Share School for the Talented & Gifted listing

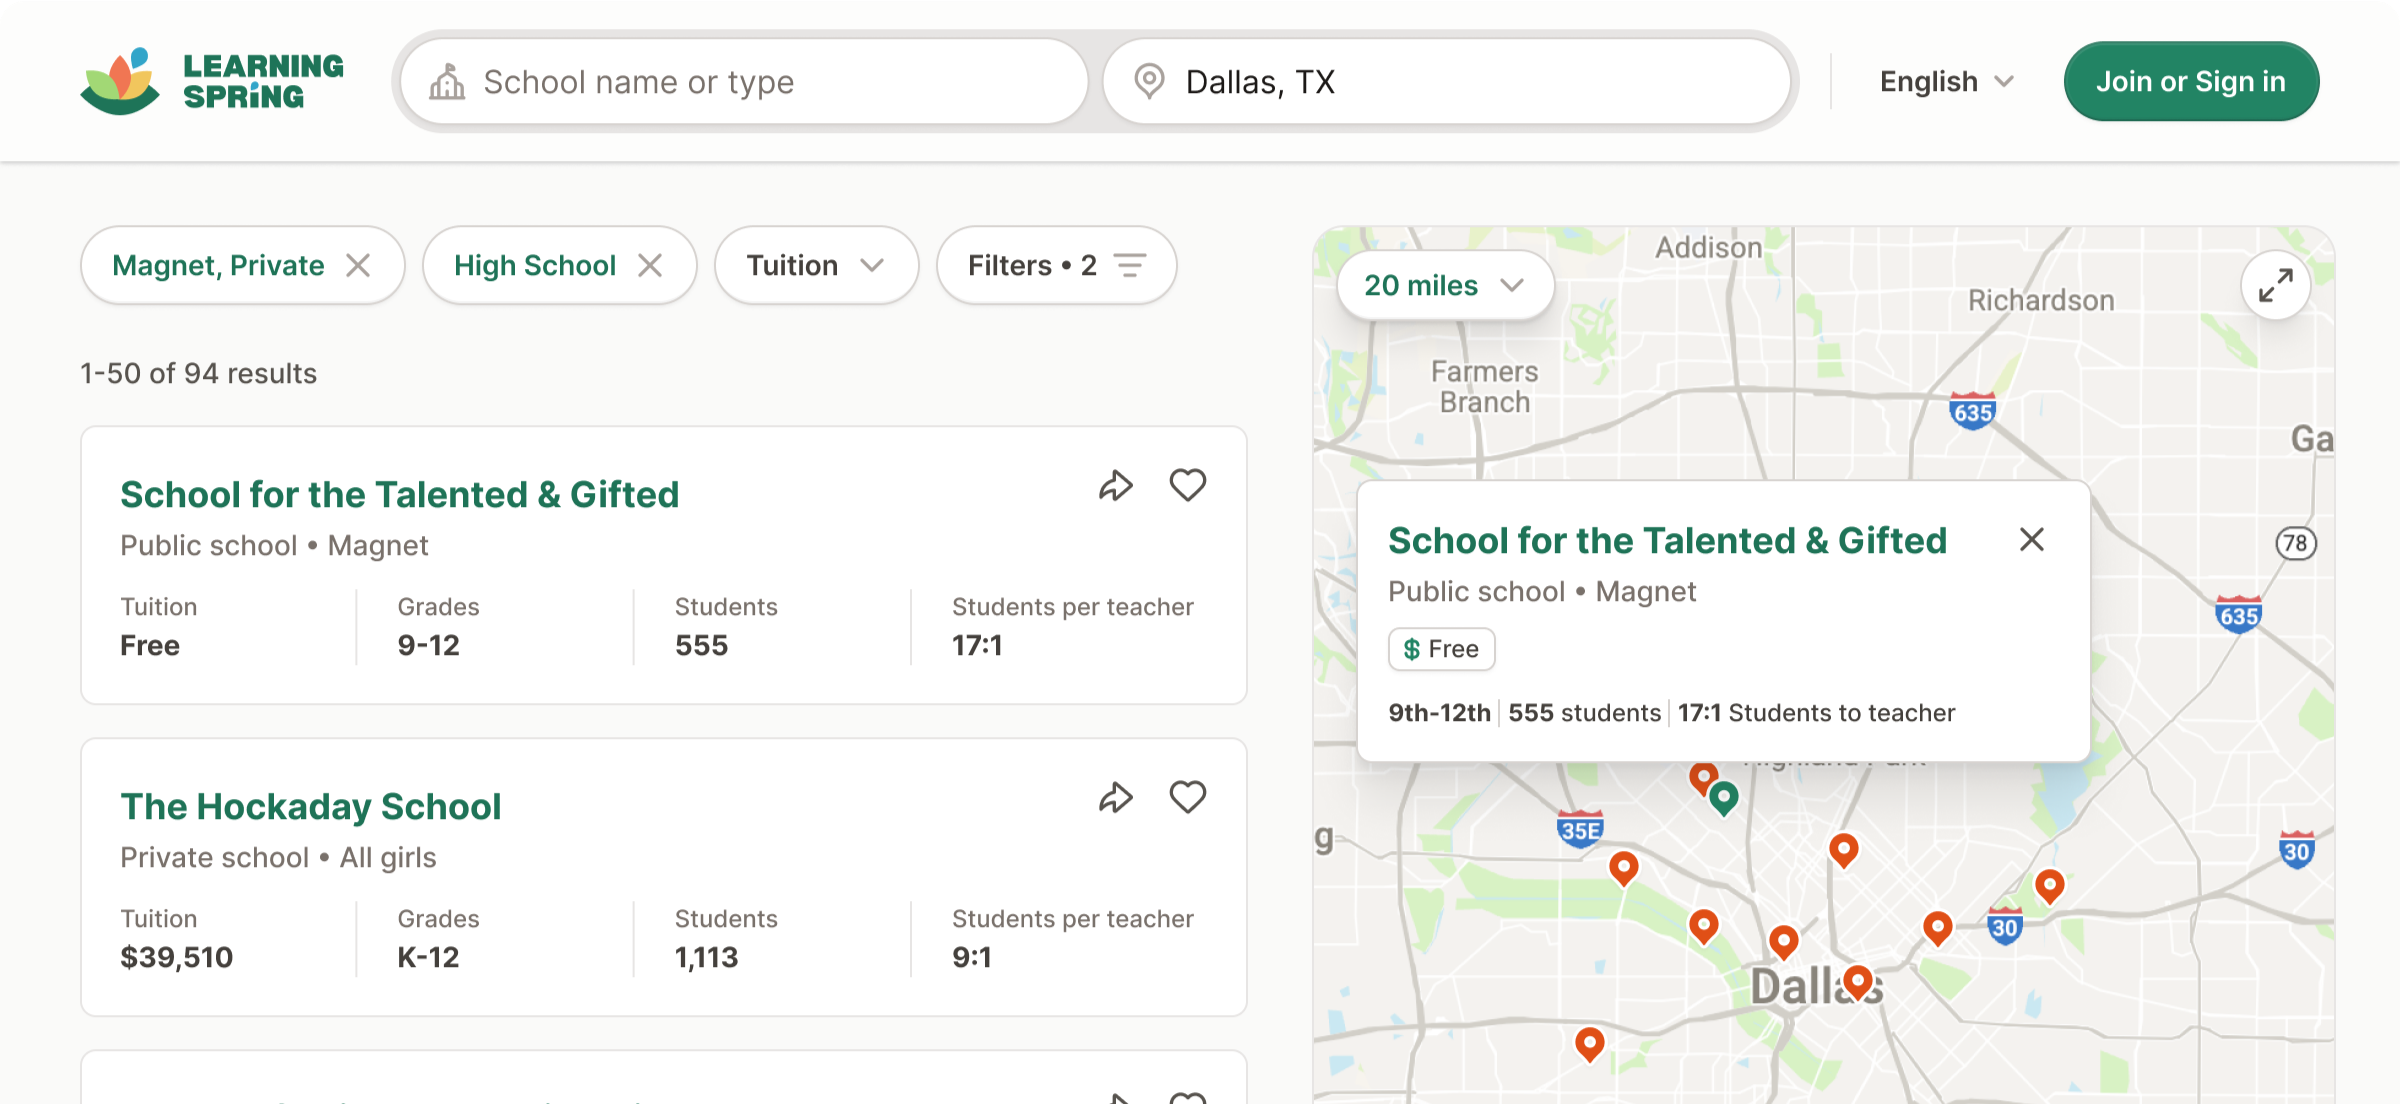tap(1115, 486)
